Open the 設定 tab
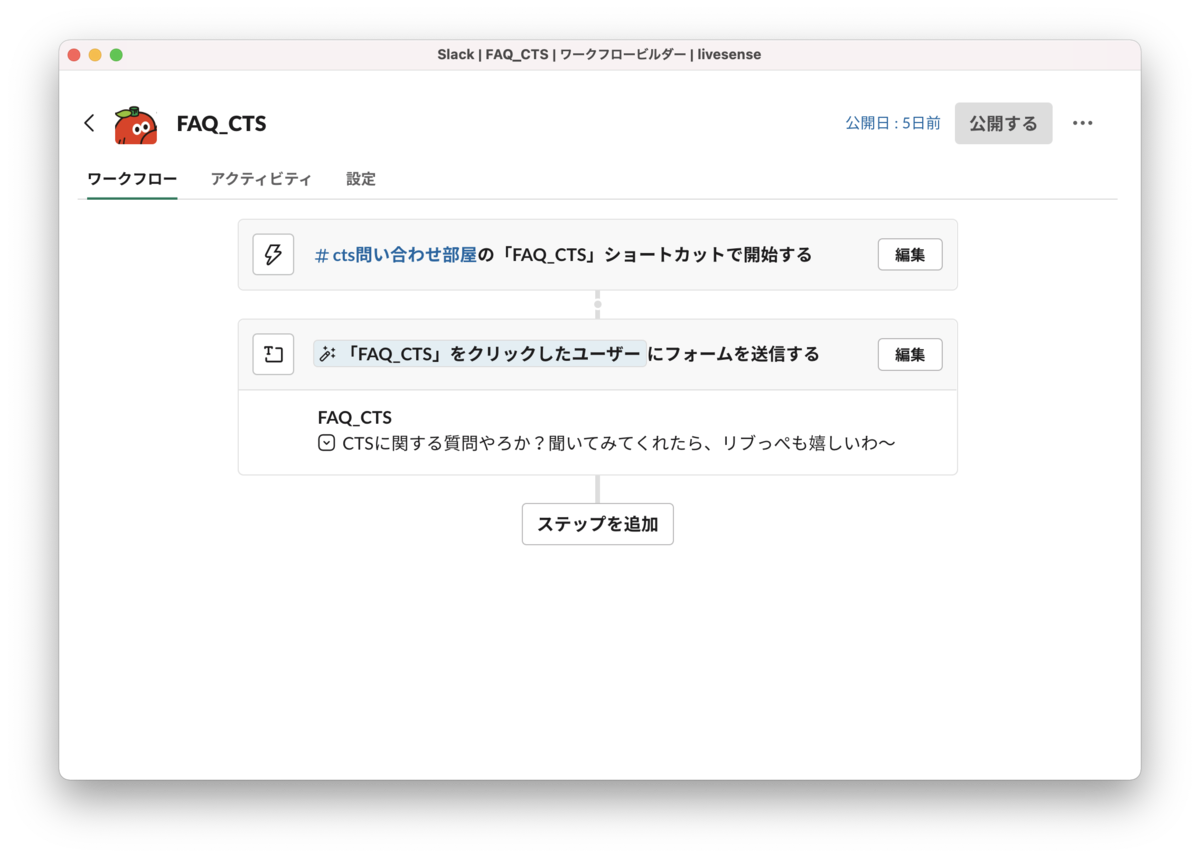Screen dimensions: 1200x858 pos(361,179)
